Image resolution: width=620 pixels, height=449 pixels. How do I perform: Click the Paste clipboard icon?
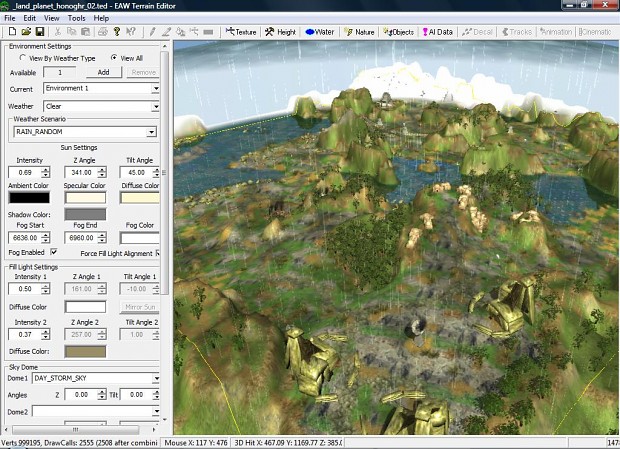[x=85, y=32]
